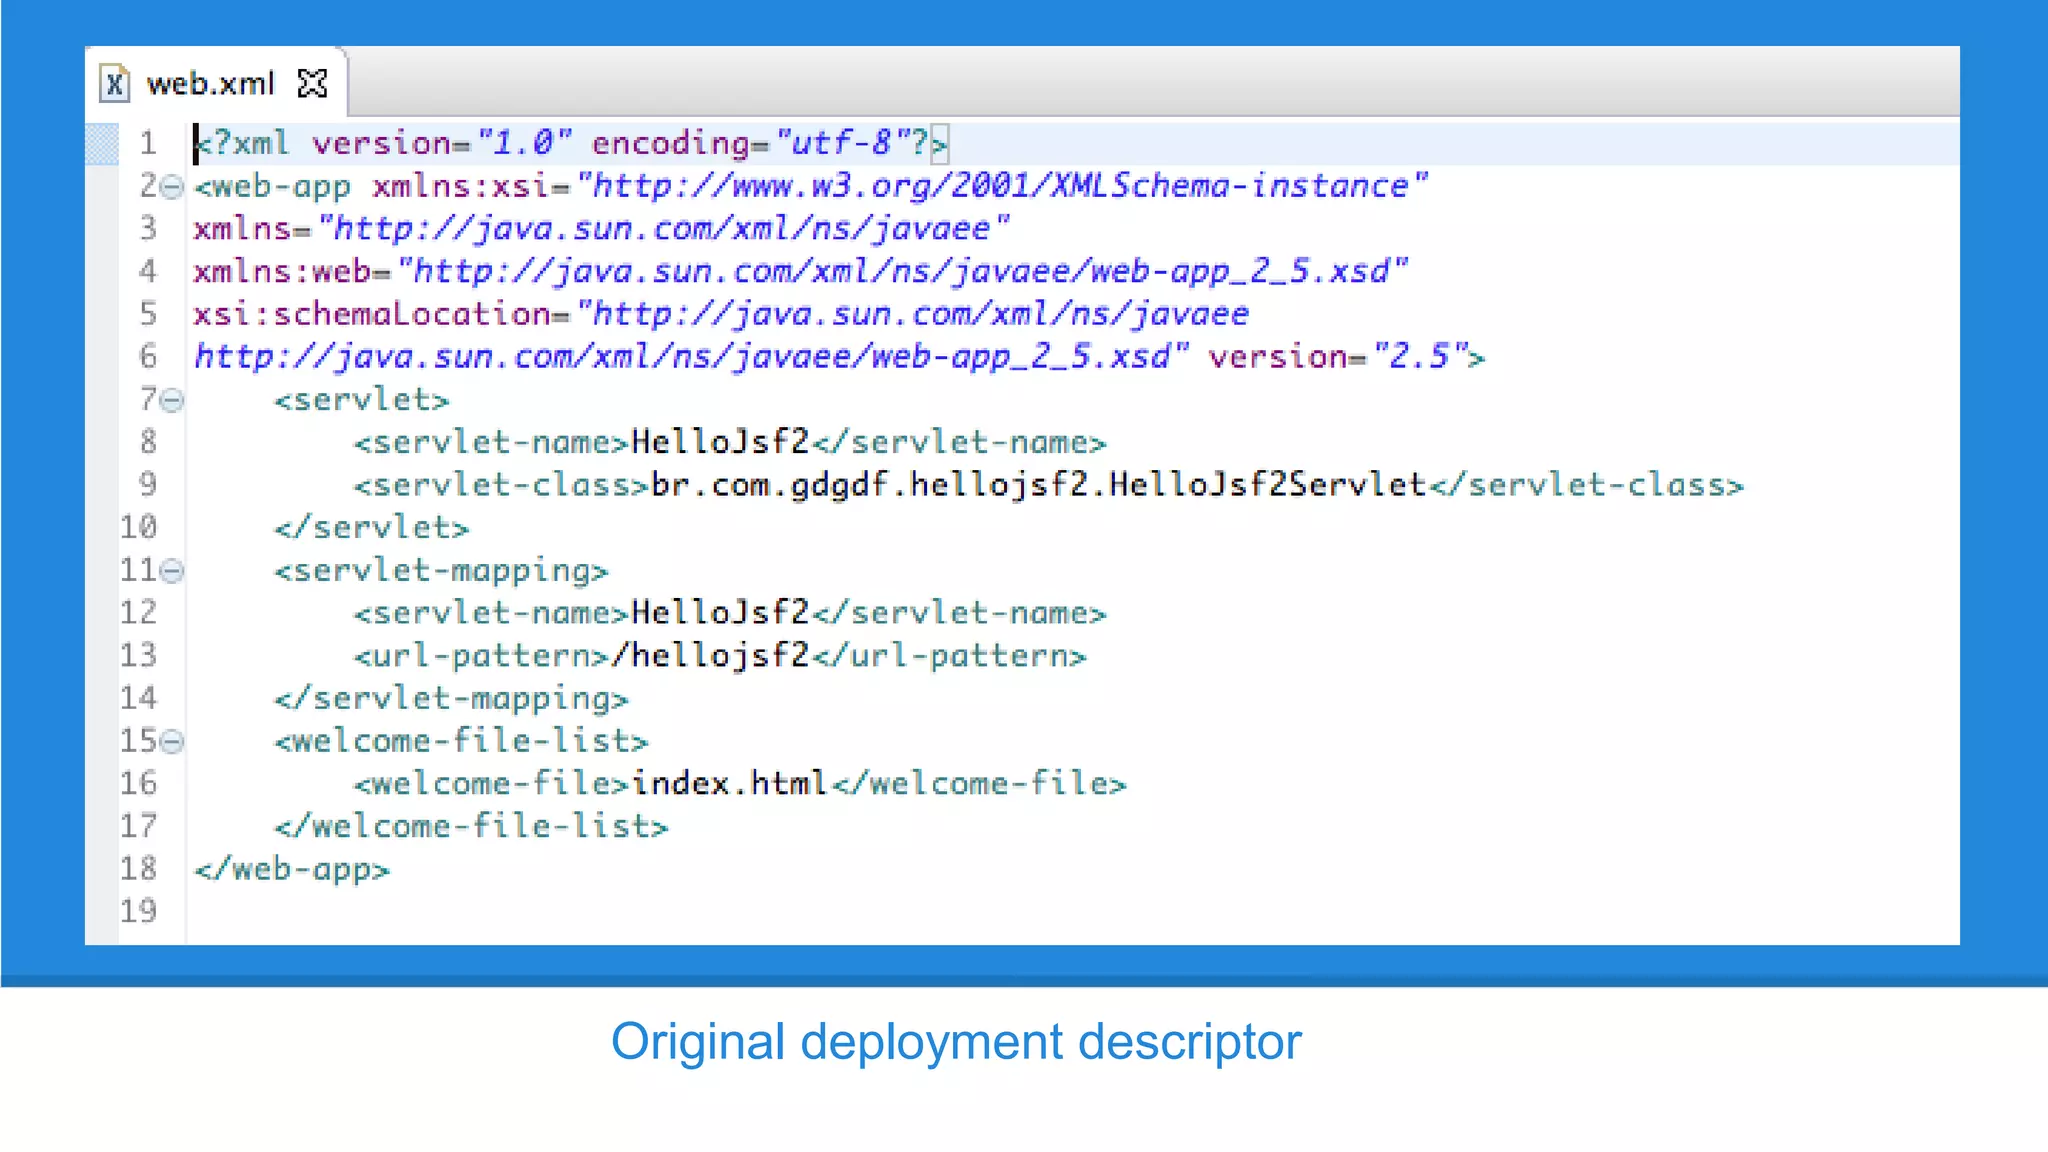This screenshot has height=1152, width=2048.
Task: Click the marker bar beside line 1
Action: click(x=101, y=144)
